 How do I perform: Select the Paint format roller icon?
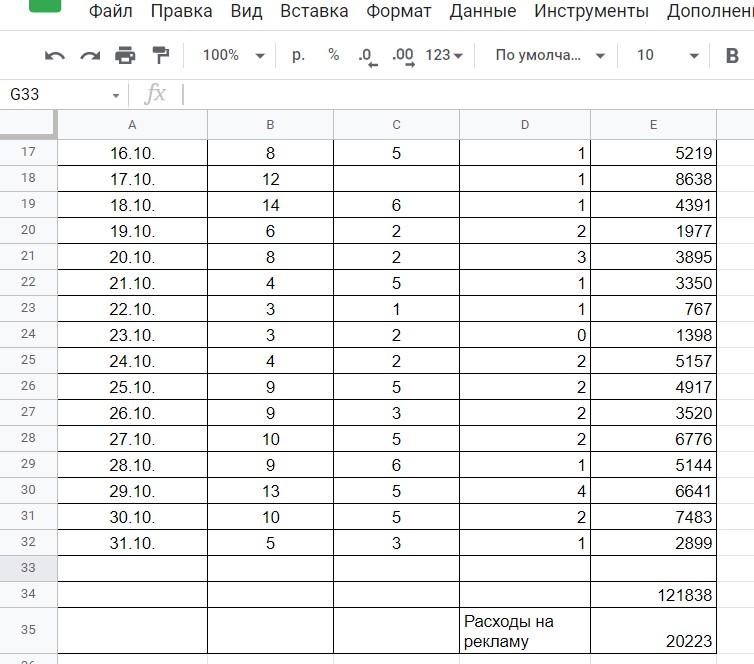coord(161,55)
